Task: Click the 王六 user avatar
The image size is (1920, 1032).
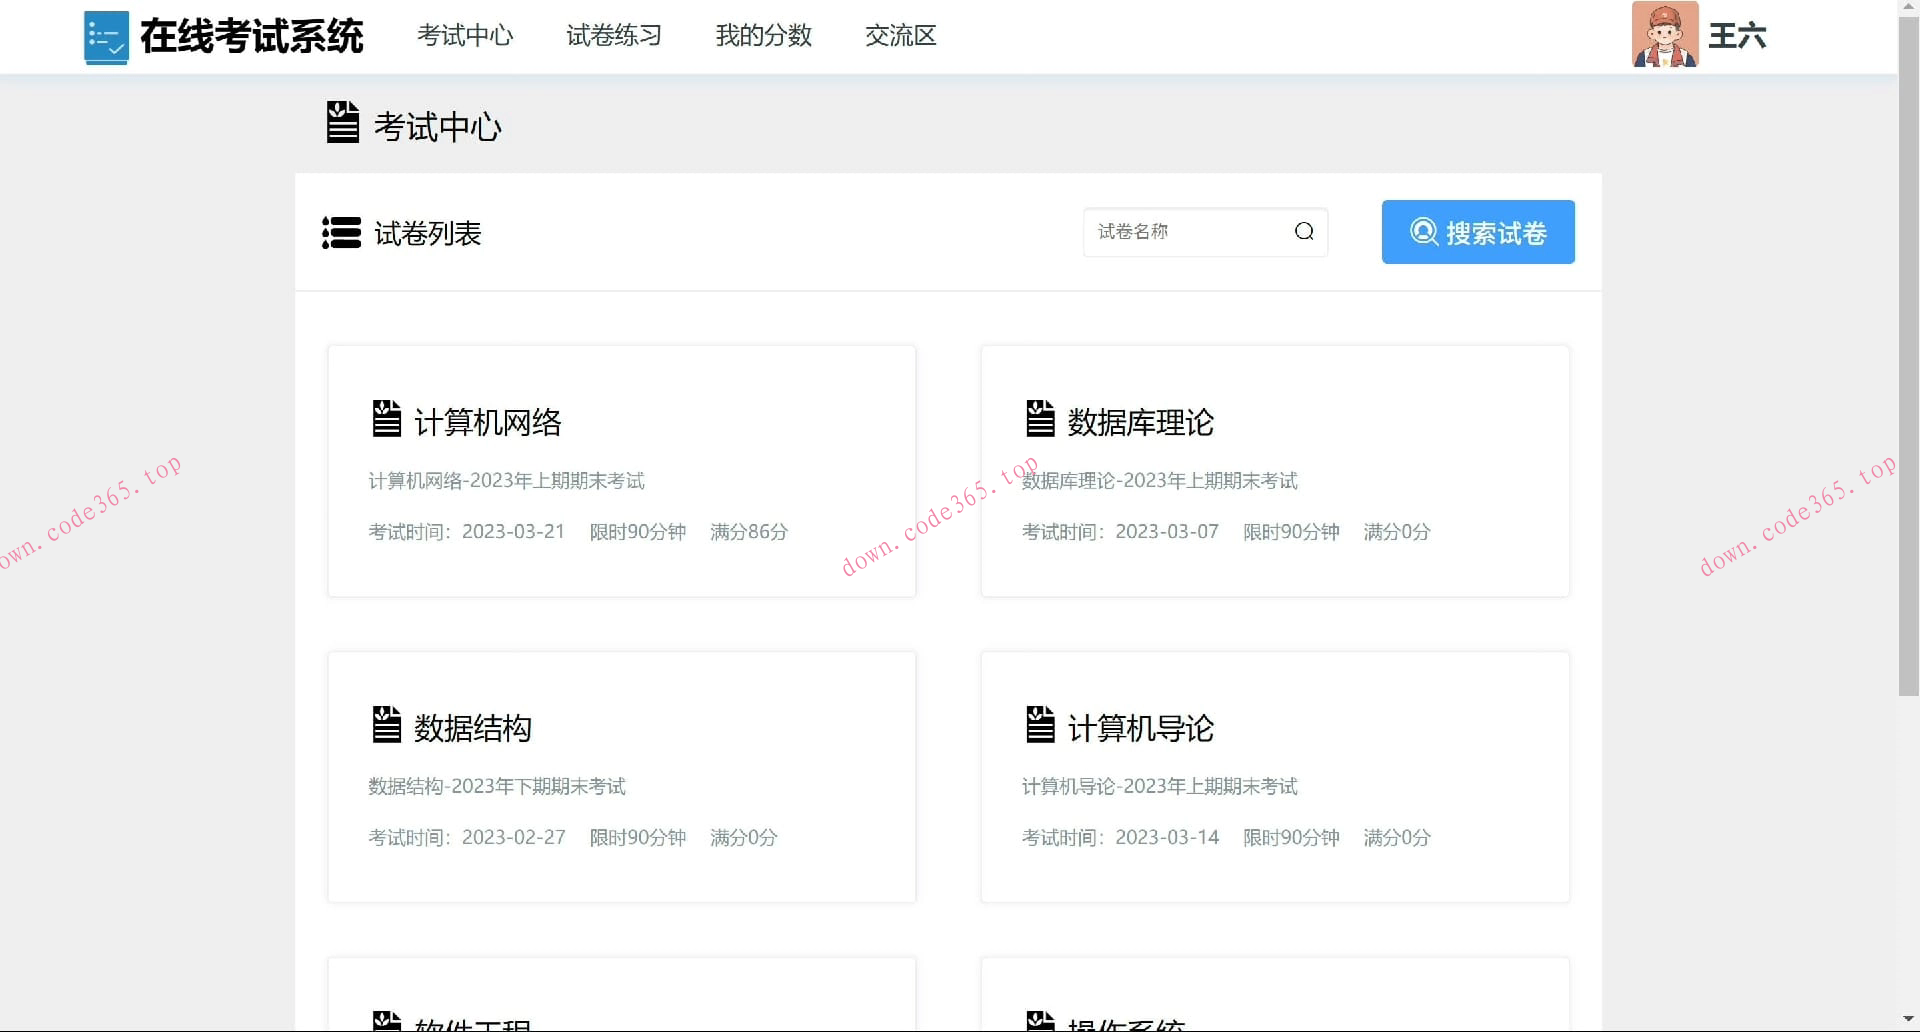Action: (1664, 36)
